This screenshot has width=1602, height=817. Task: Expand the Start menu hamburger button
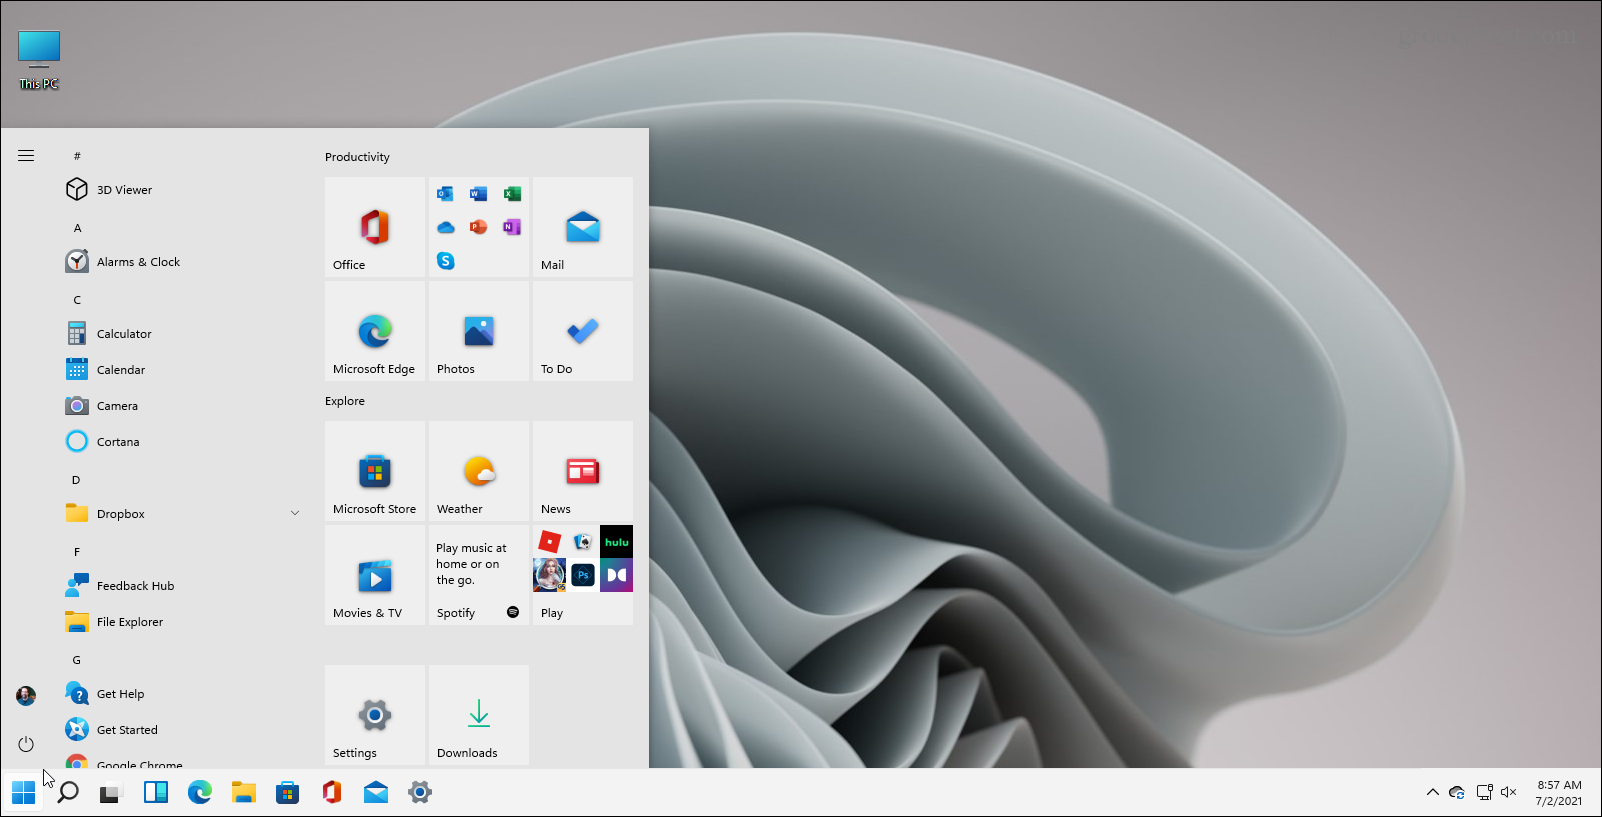(x=26, y=156)
